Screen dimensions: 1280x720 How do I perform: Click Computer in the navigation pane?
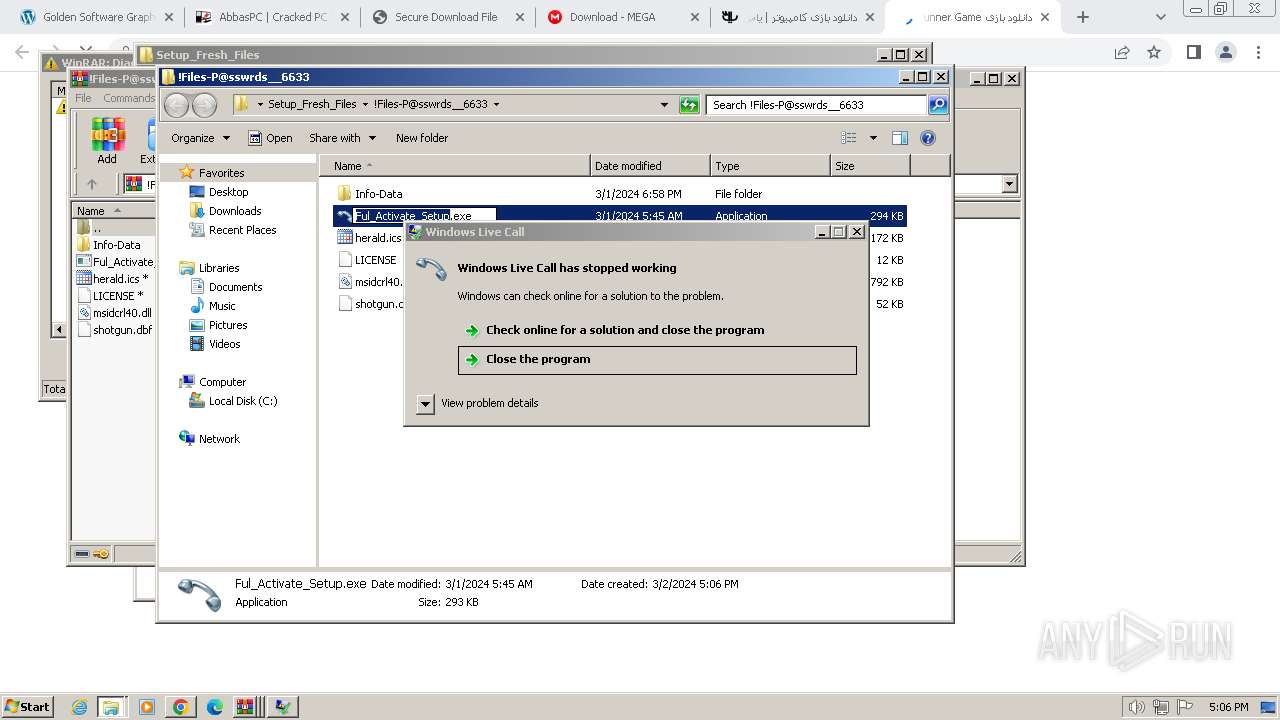222,382
